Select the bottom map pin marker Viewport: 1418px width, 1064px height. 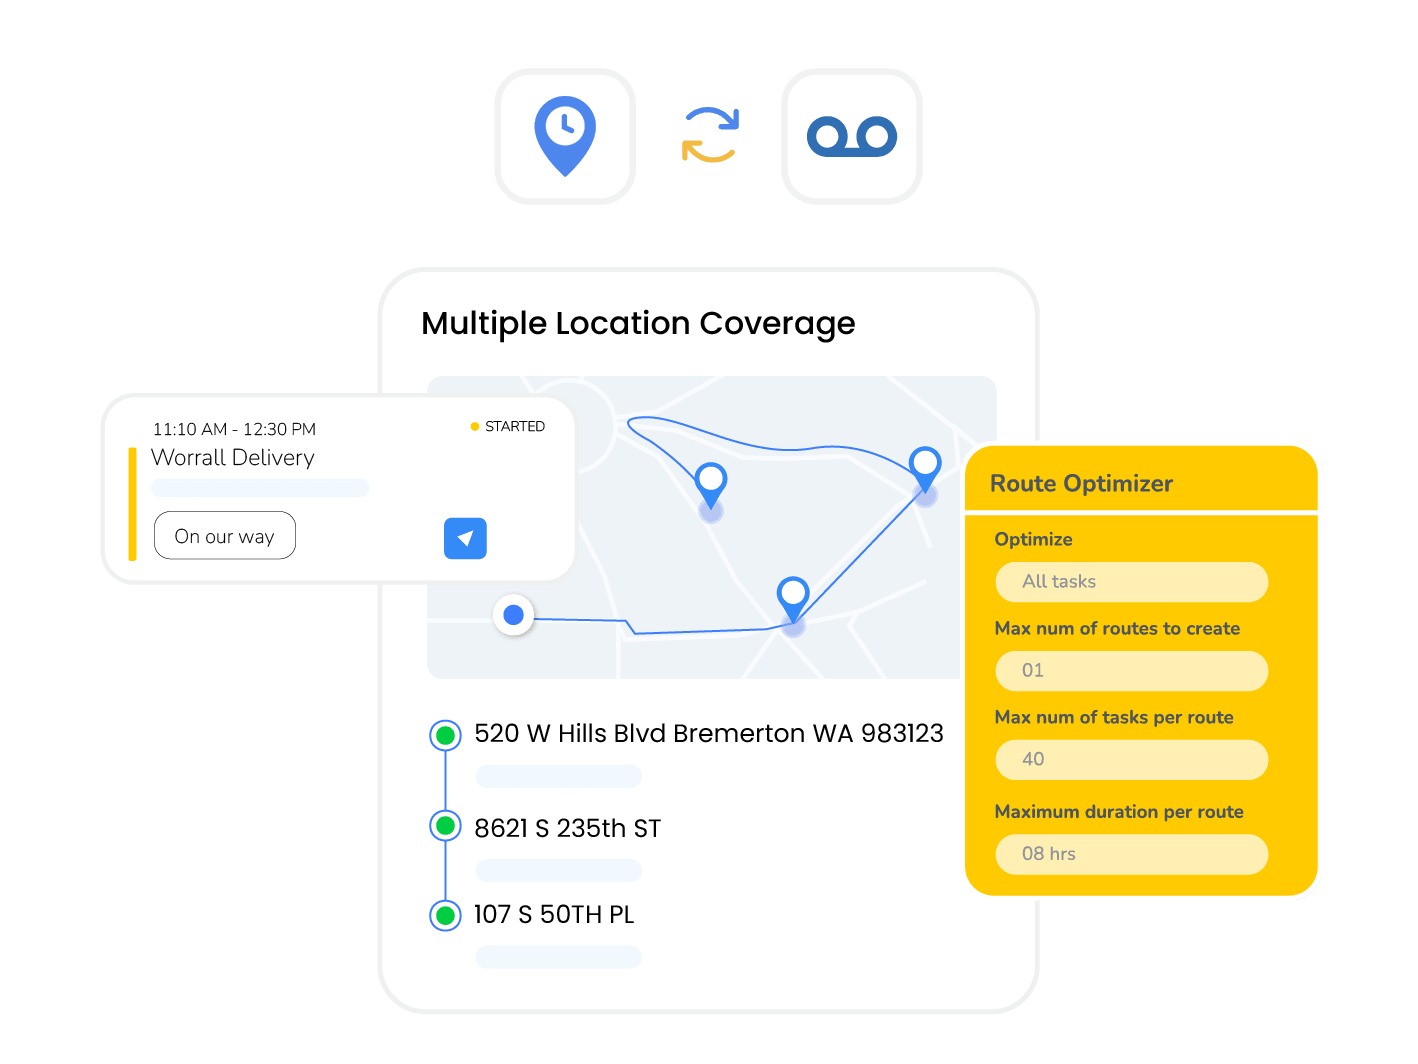click(793, 595)
